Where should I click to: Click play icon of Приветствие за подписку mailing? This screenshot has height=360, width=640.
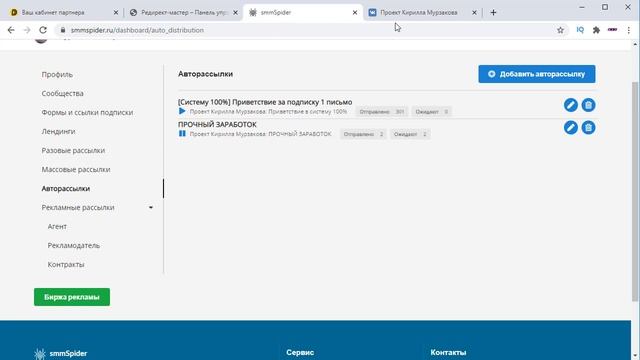pyautogui.click(x=182, y=111)
